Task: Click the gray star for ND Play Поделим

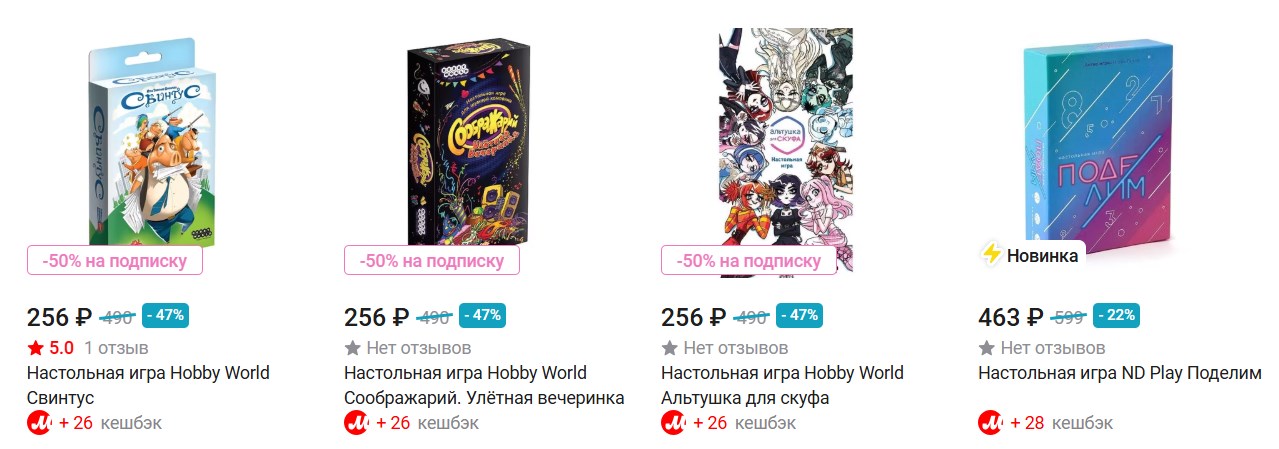Action: pos(986,349)
